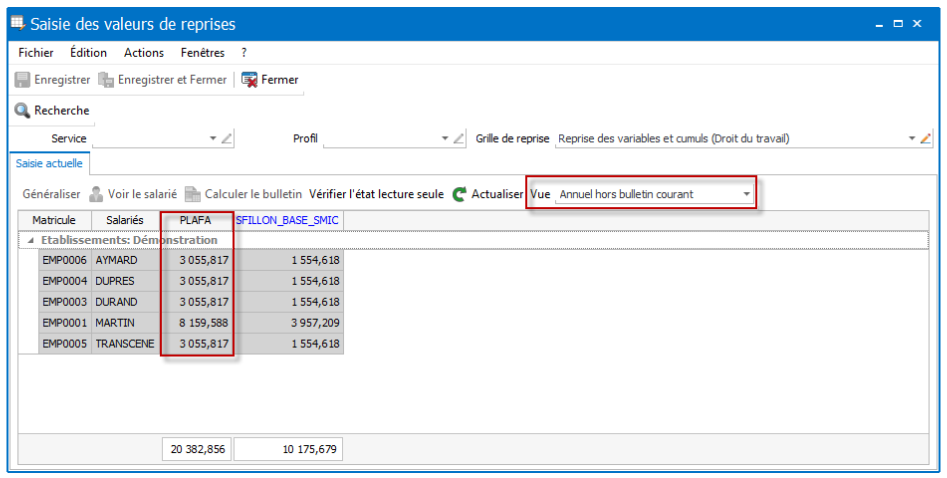The width and height of the screenshot is (947, 478).
Task: Click the Généraliser button
Action: tap(51, 194)
